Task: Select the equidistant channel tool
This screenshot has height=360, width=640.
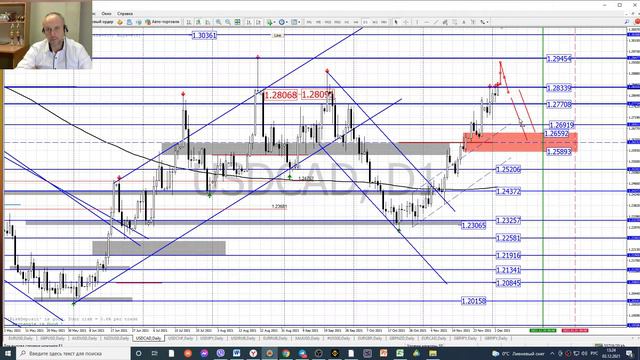Action: click(x=445, y=22)
